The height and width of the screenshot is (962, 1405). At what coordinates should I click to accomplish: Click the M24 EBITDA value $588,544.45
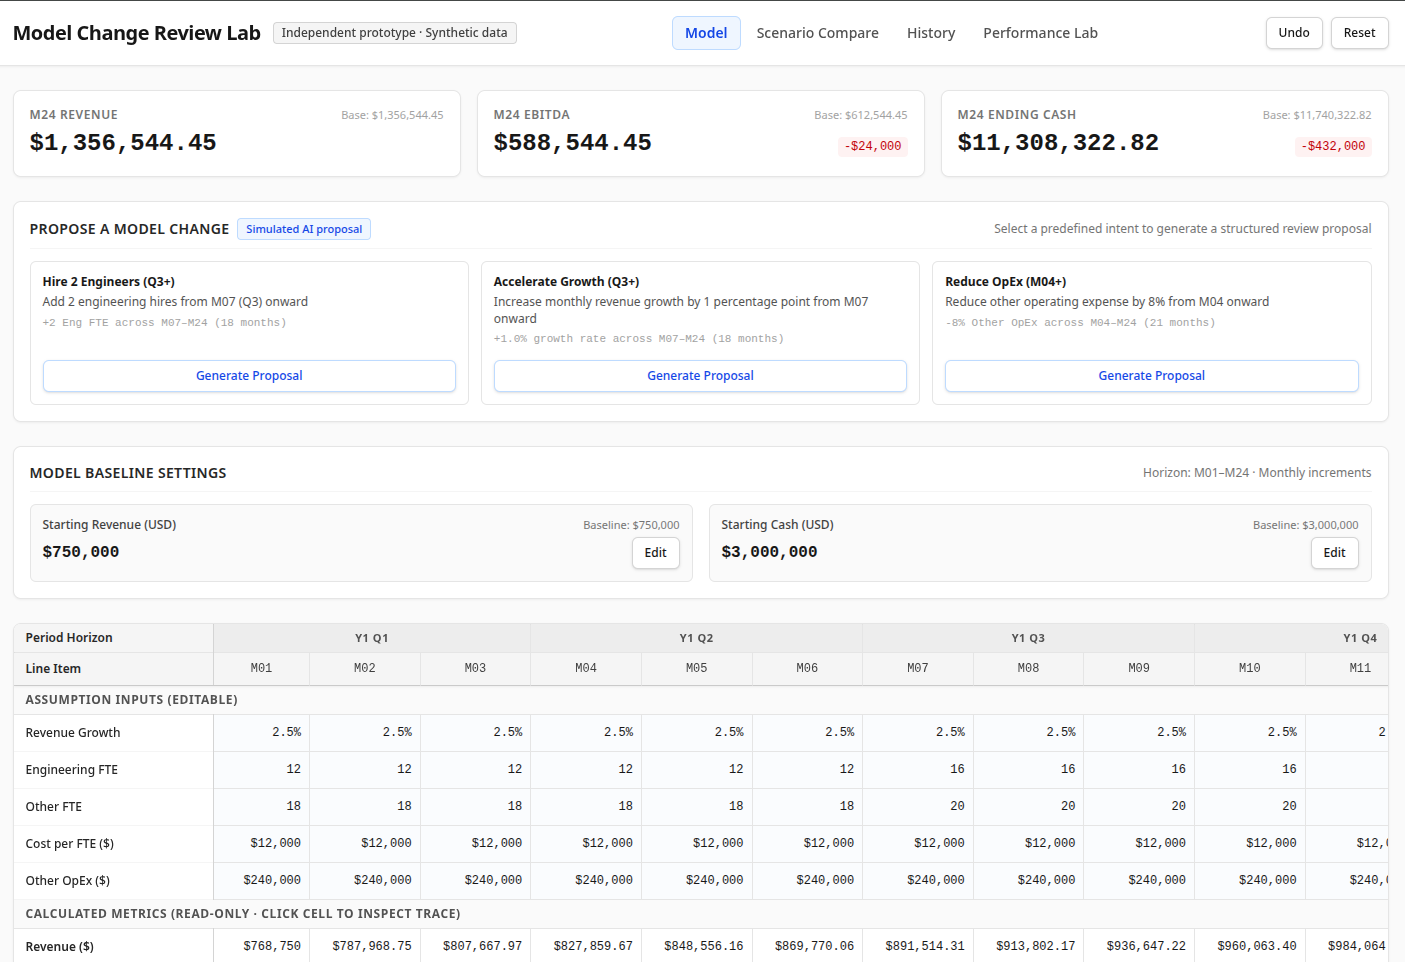pos(572,143)
